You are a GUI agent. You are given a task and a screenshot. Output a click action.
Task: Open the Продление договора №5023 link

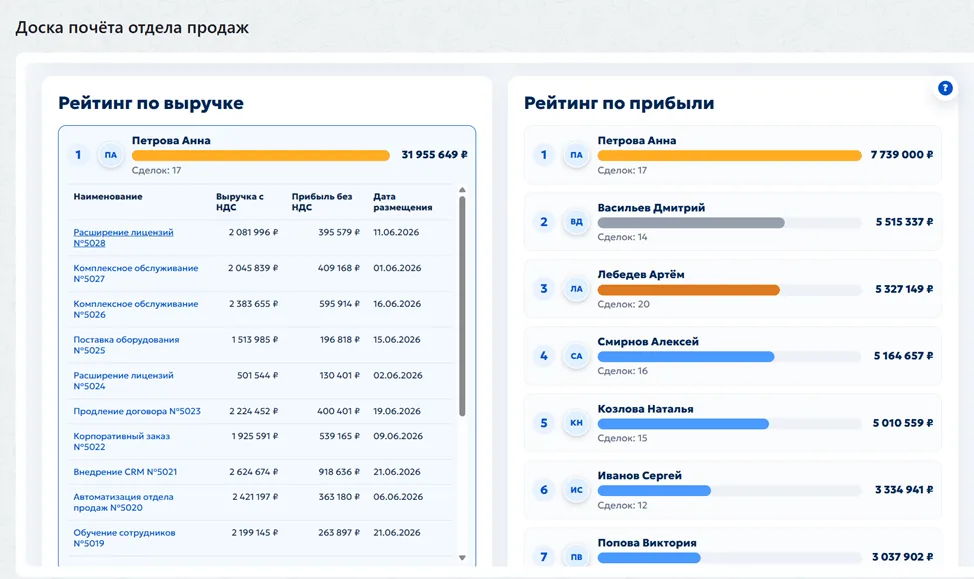tap(137, 411)
